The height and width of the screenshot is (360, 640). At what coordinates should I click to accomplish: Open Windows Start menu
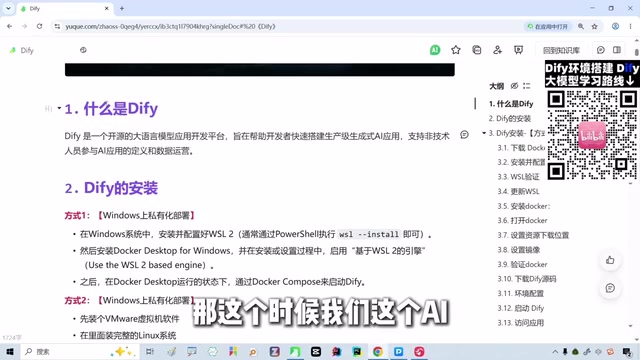tap(10, 351)
